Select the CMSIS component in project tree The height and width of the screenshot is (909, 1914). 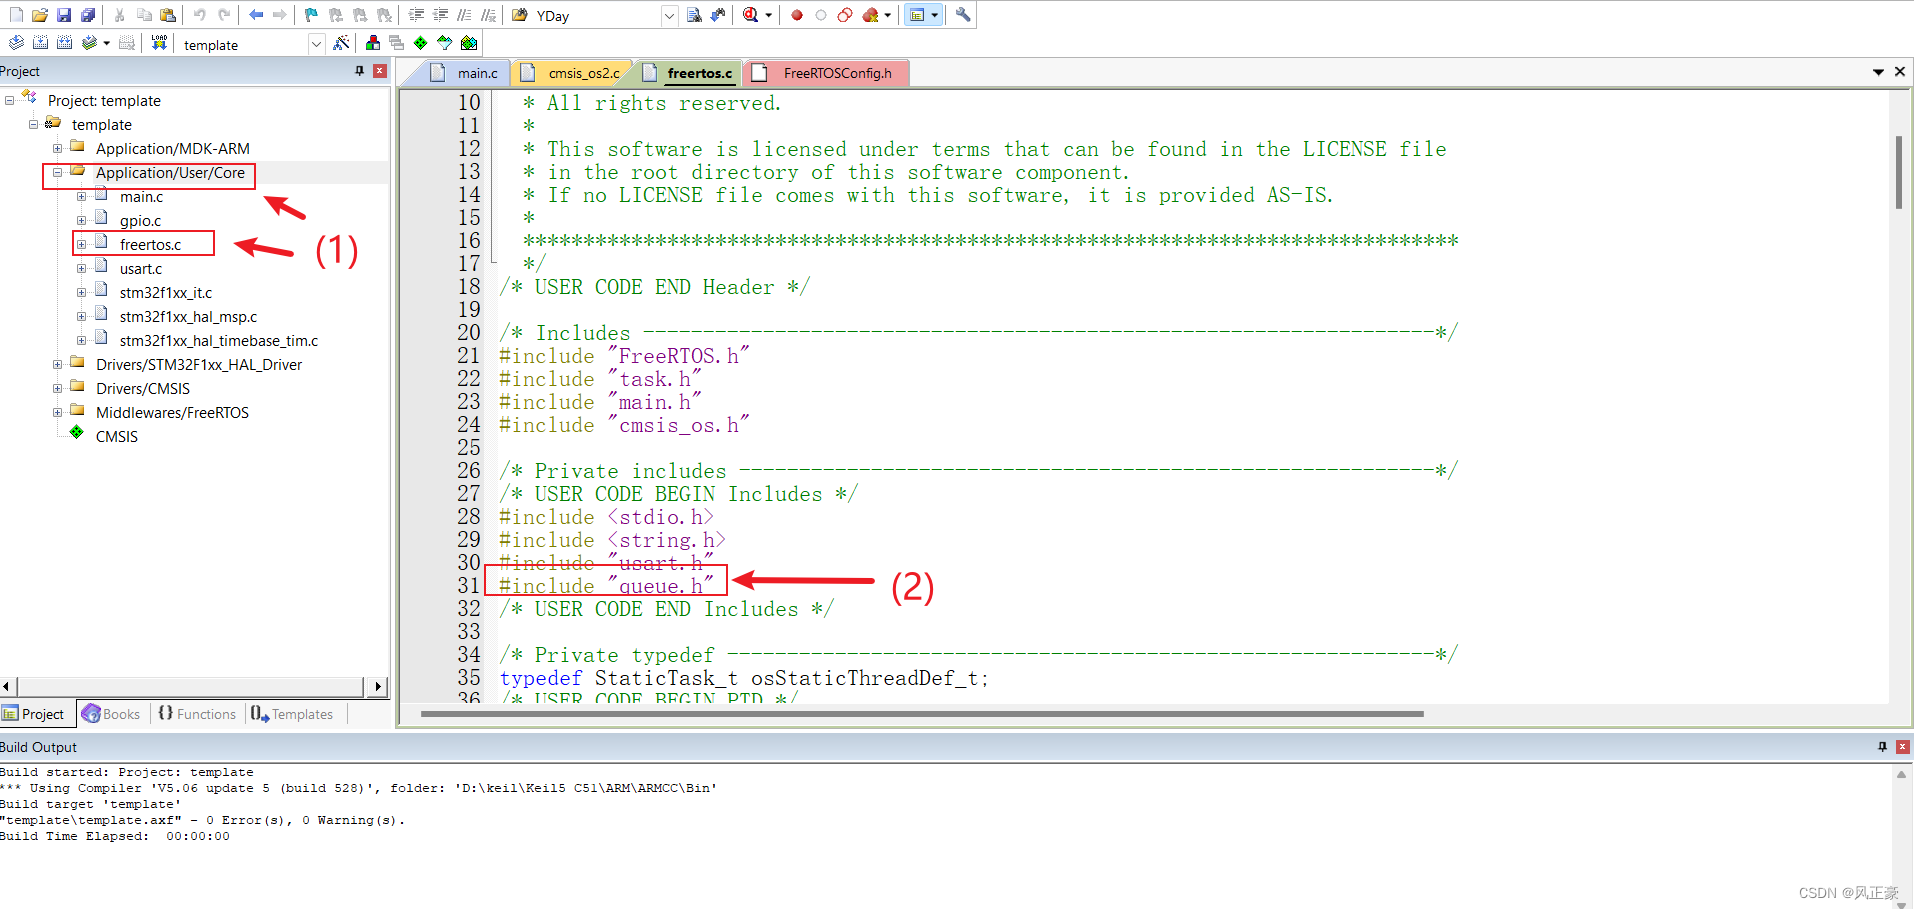coord(117,437)
